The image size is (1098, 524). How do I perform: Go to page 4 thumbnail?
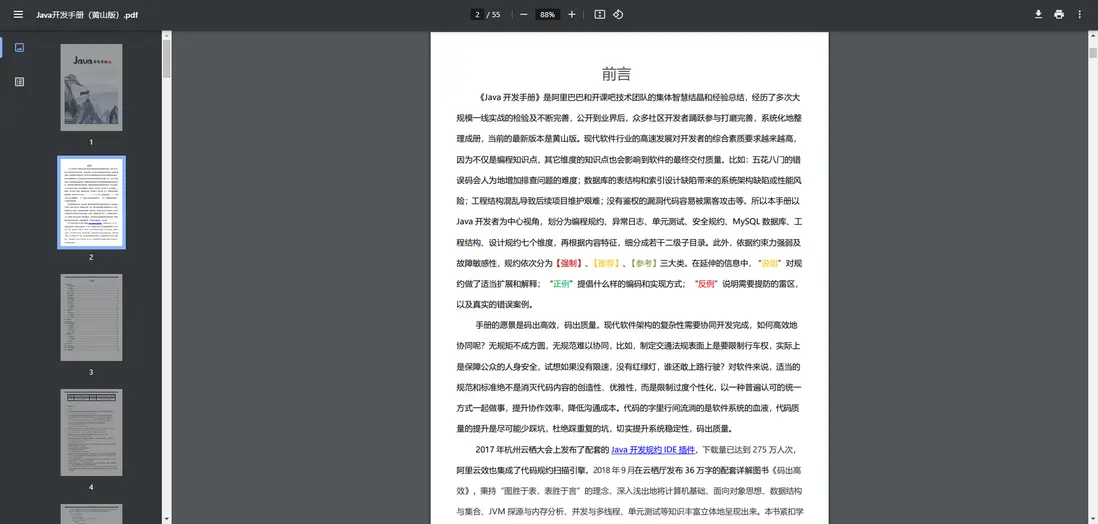click(91, 432)
